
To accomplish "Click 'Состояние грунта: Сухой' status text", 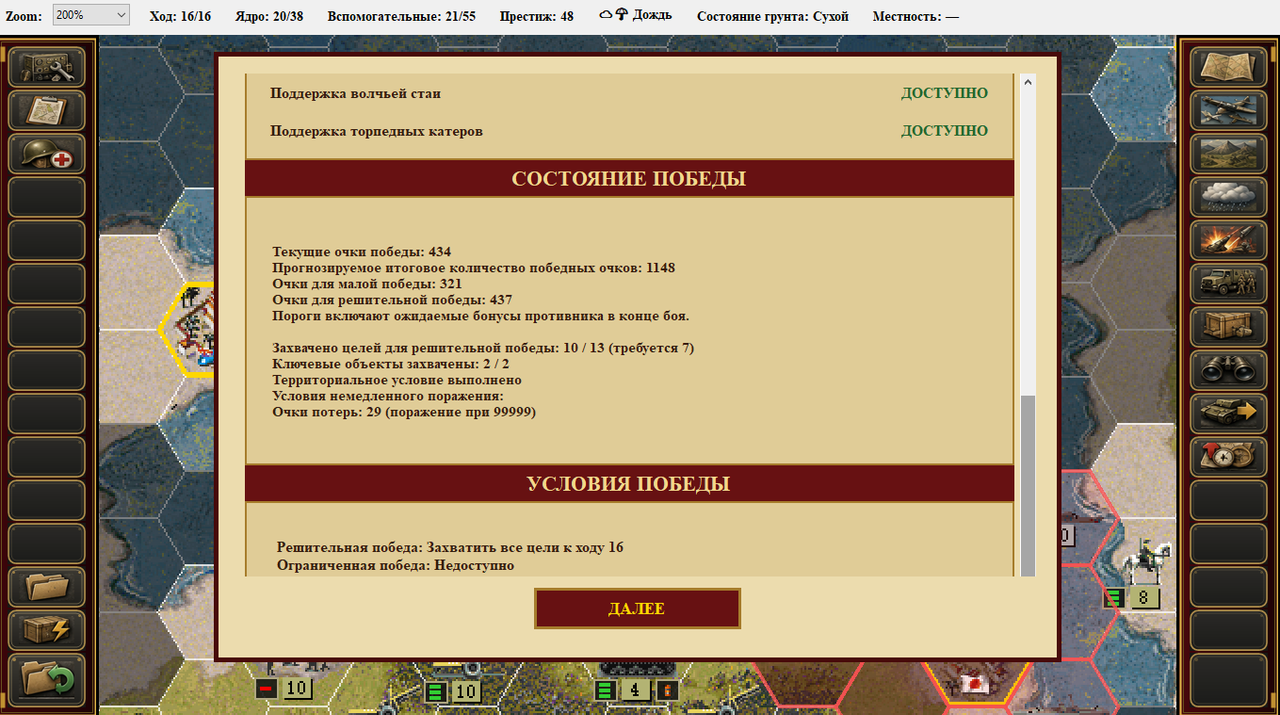I will coord(773,16).
